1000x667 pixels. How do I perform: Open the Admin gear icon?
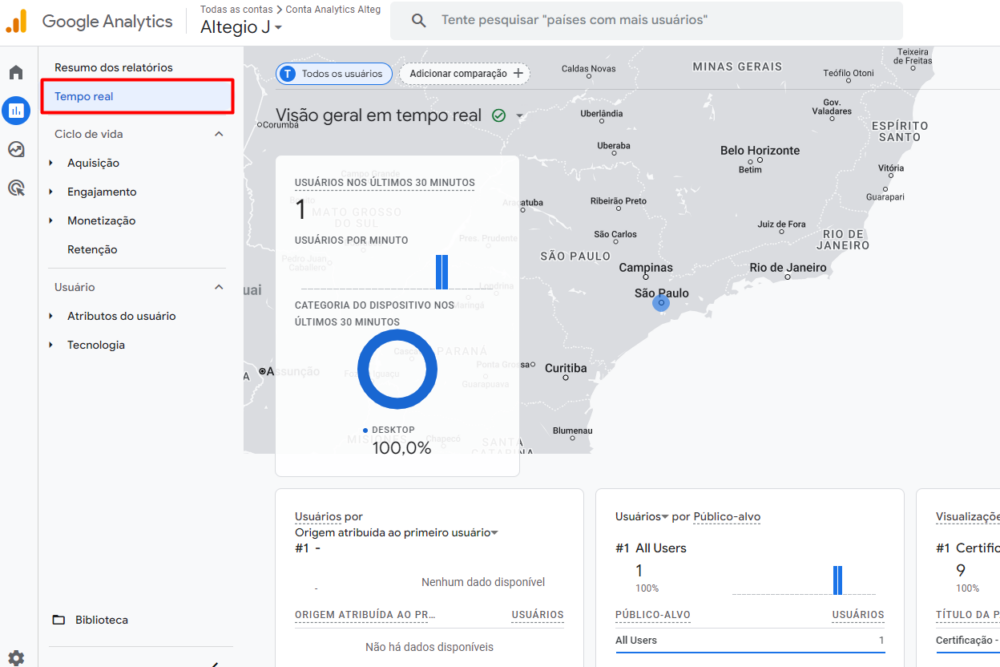[x=16, y=657]
